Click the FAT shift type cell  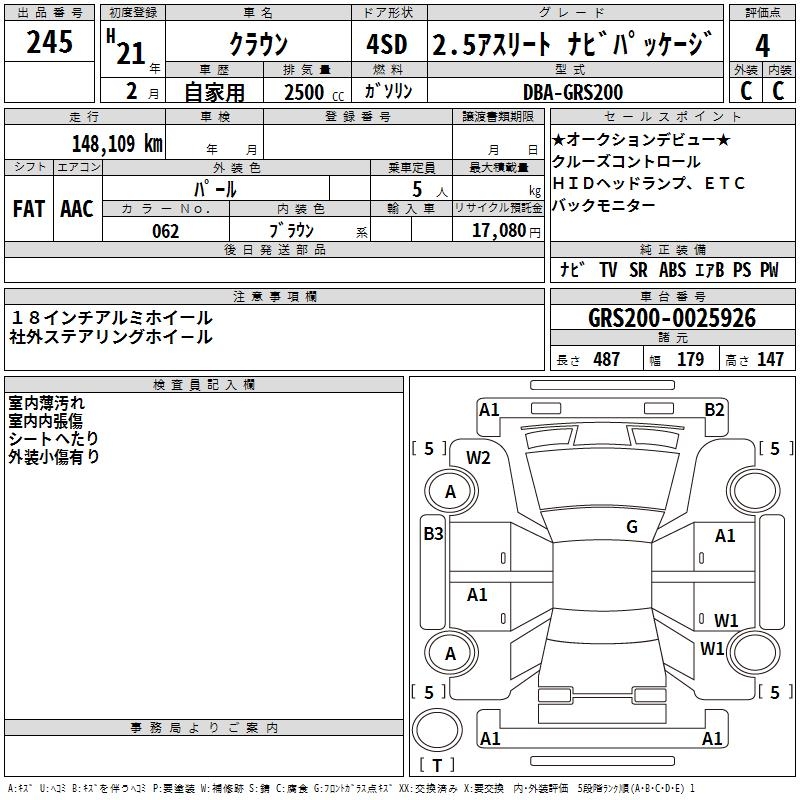tap(28, 208)
